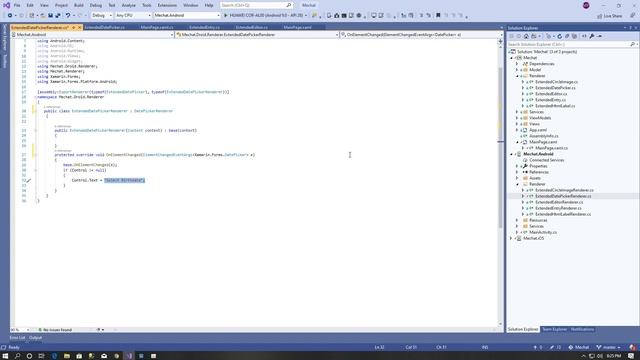
Task: Click the Live Share button
Action: (x=609, y=16)
